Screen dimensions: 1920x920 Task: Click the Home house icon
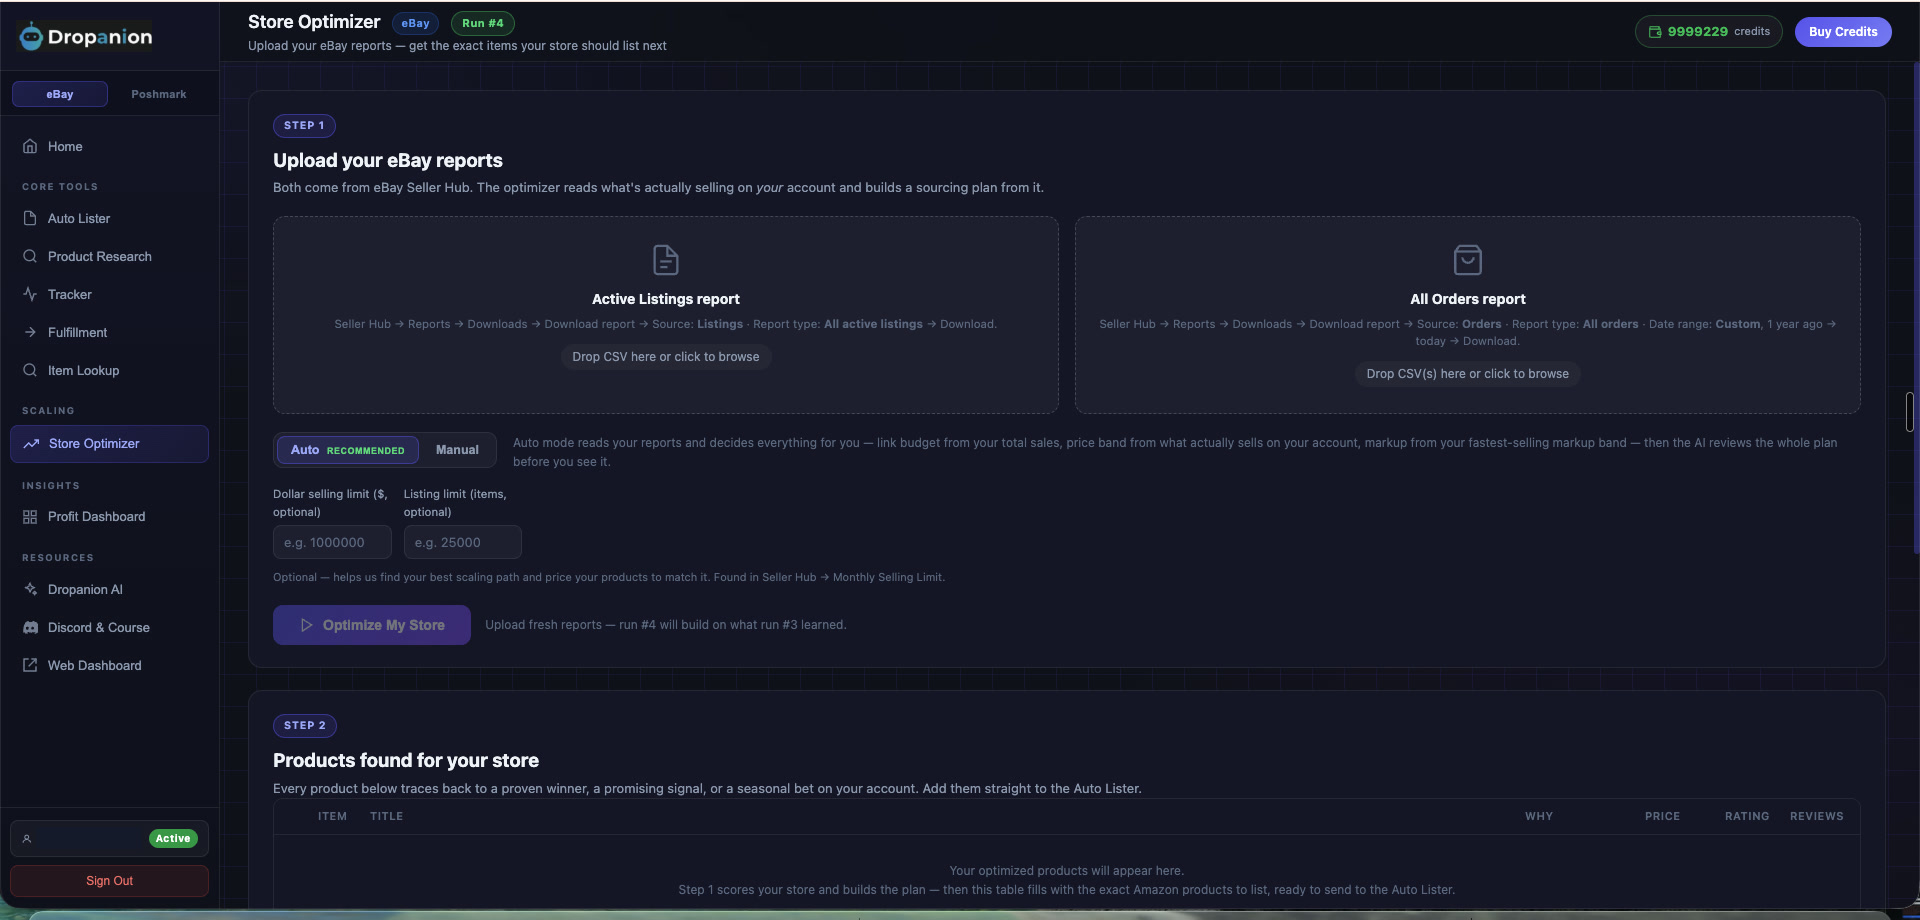(30, 146)
